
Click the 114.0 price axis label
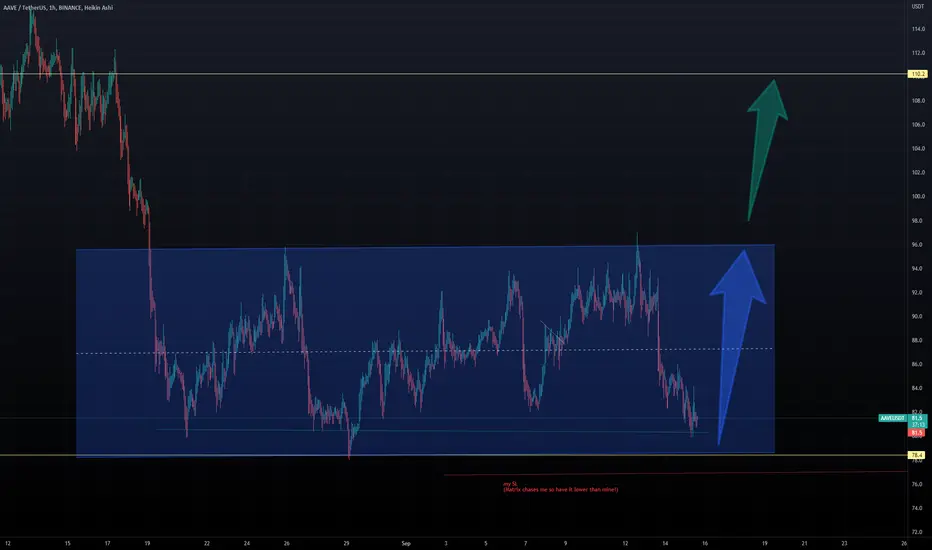tap(918, 29)
